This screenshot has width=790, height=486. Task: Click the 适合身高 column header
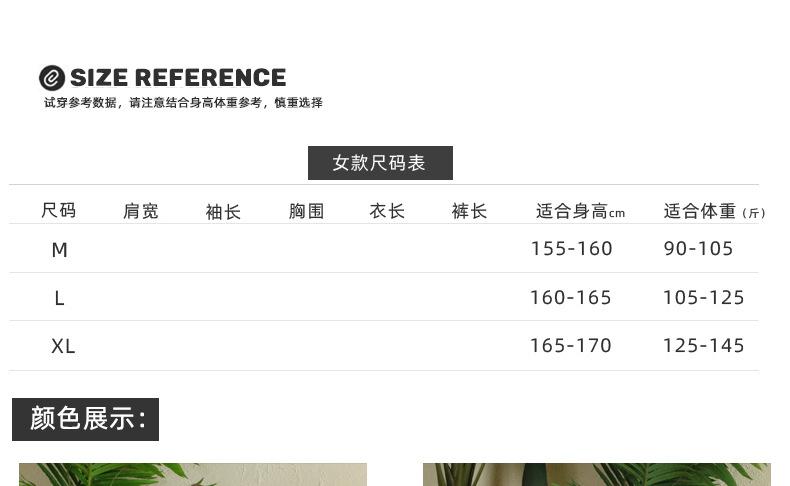580,211
